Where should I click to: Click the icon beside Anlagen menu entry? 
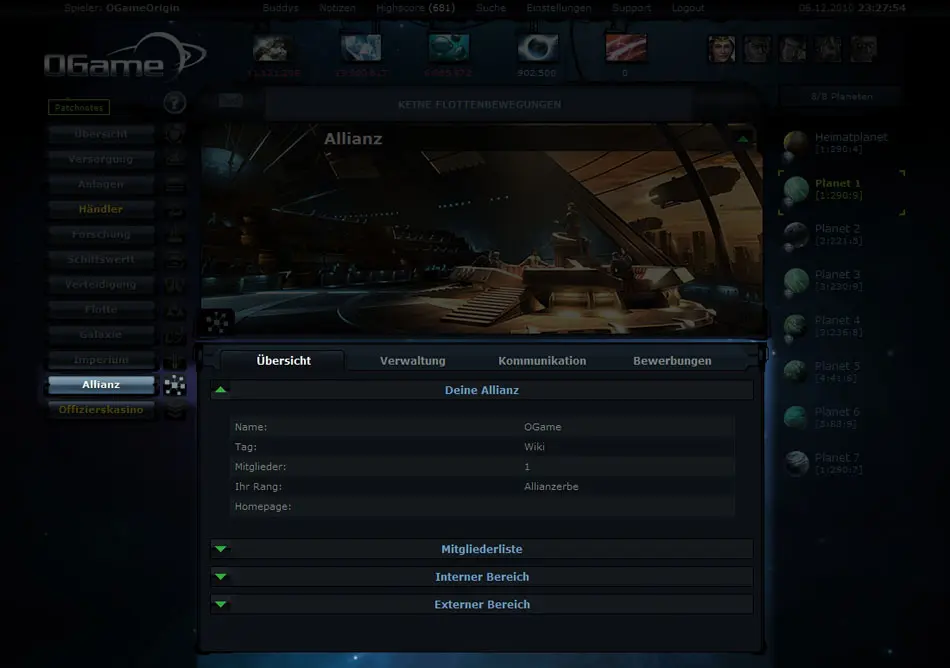click(174, 184)
